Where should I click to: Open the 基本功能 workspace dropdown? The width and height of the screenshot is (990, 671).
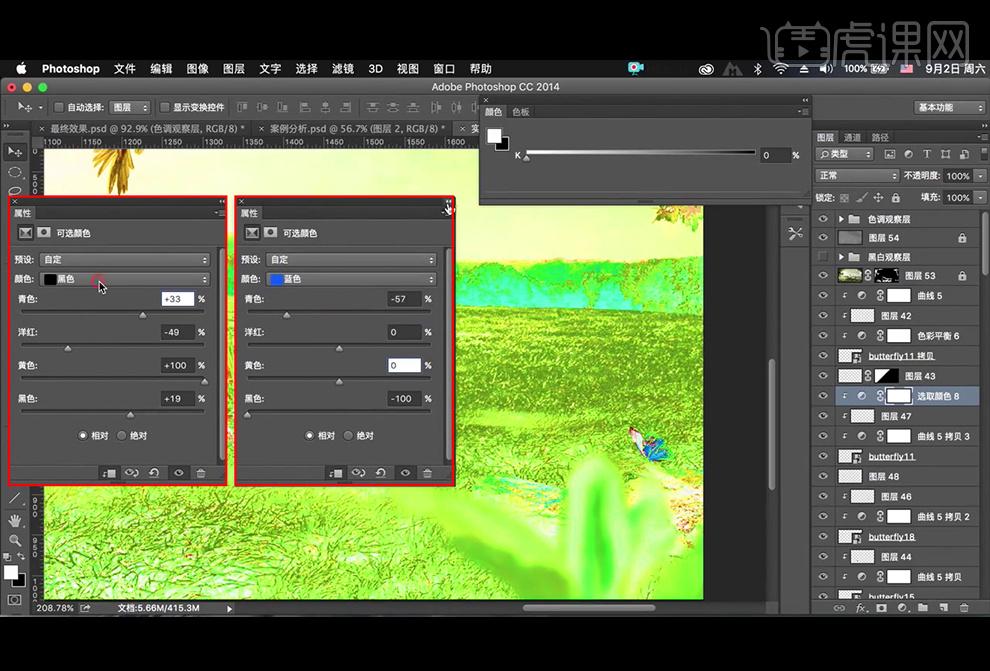coord(949,107)
